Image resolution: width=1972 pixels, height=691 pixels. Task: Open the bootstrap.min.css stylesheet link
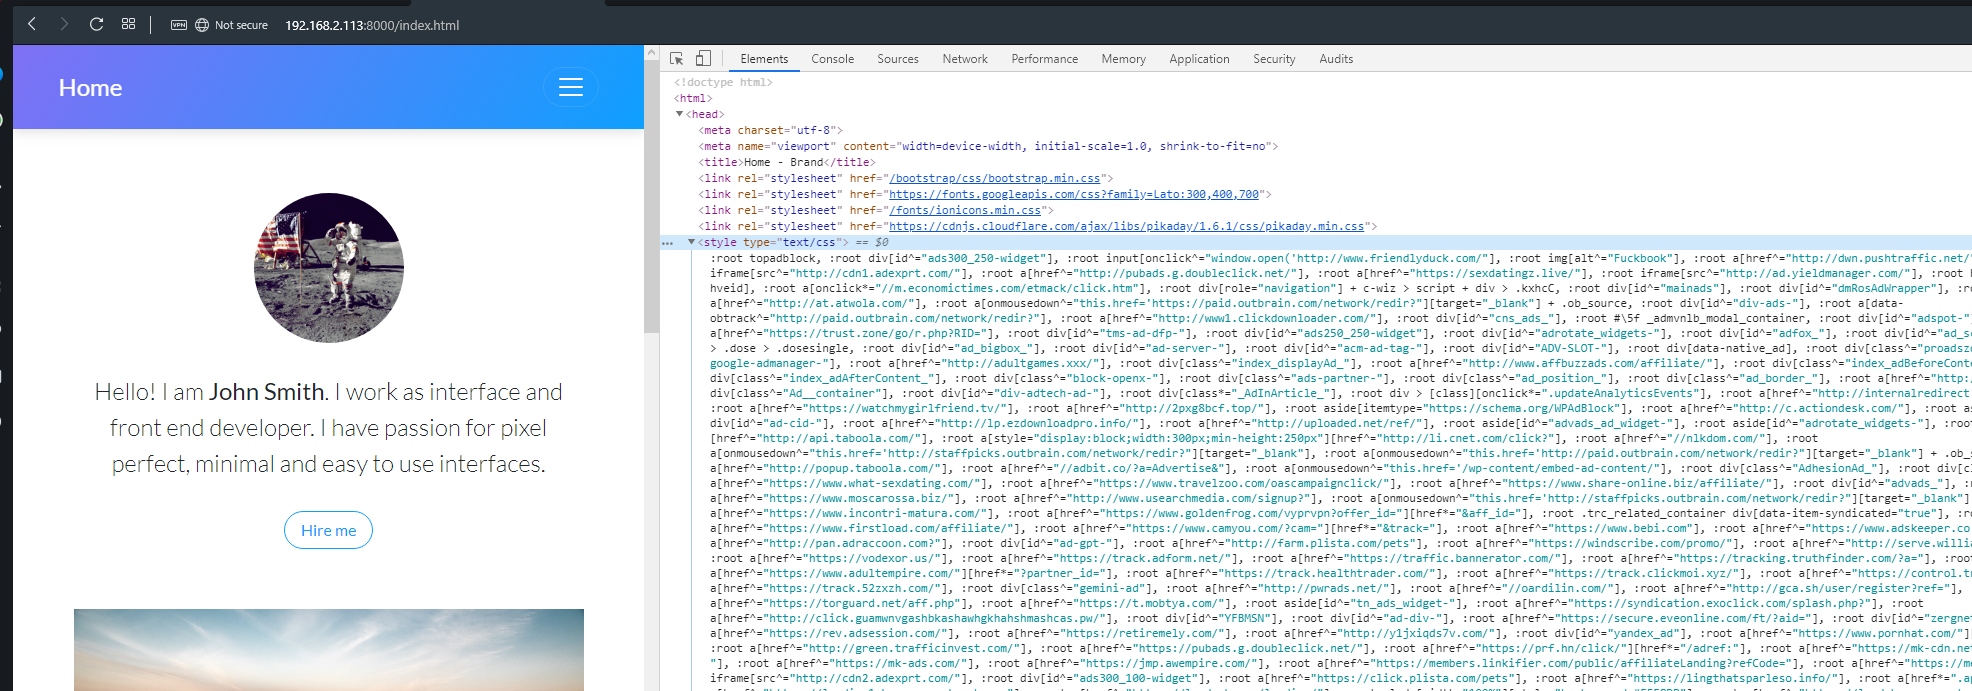pyautogui.click(x=995, y=178)
